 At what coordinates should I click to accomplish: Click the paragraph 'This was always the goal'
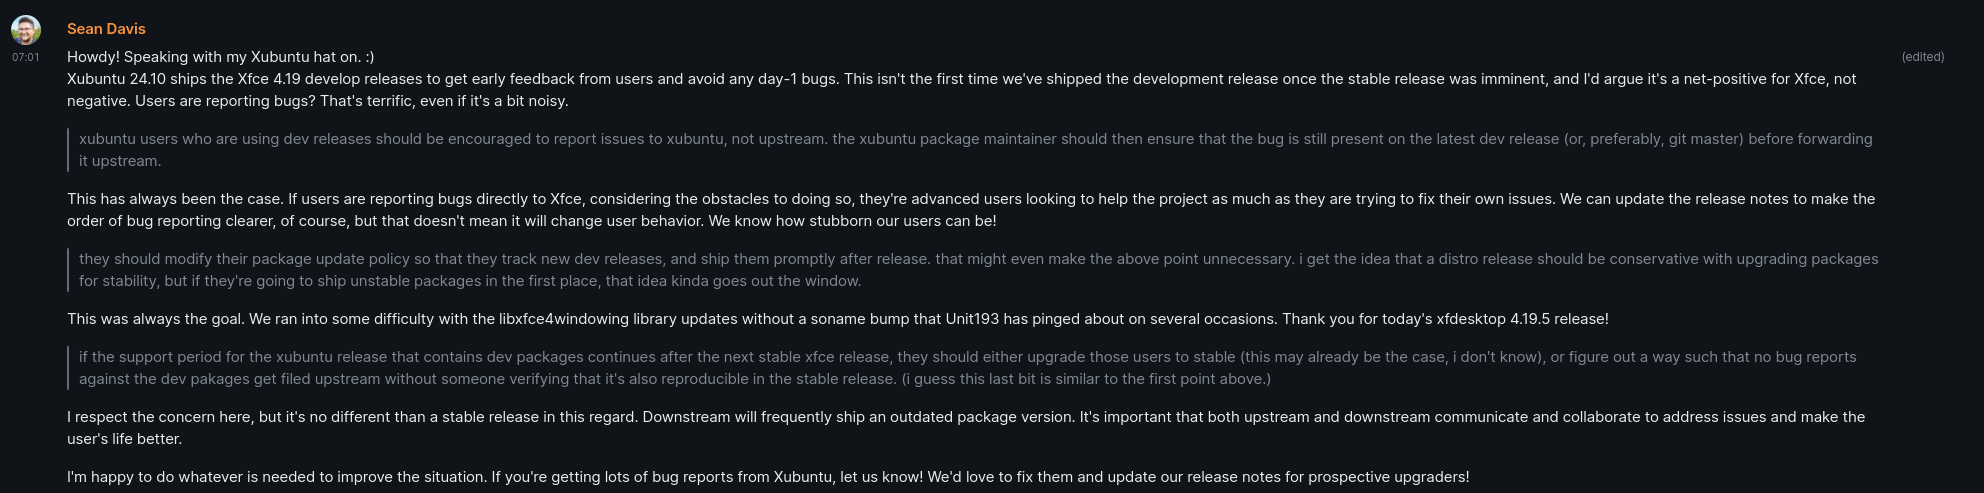click(x=838, y=319)
